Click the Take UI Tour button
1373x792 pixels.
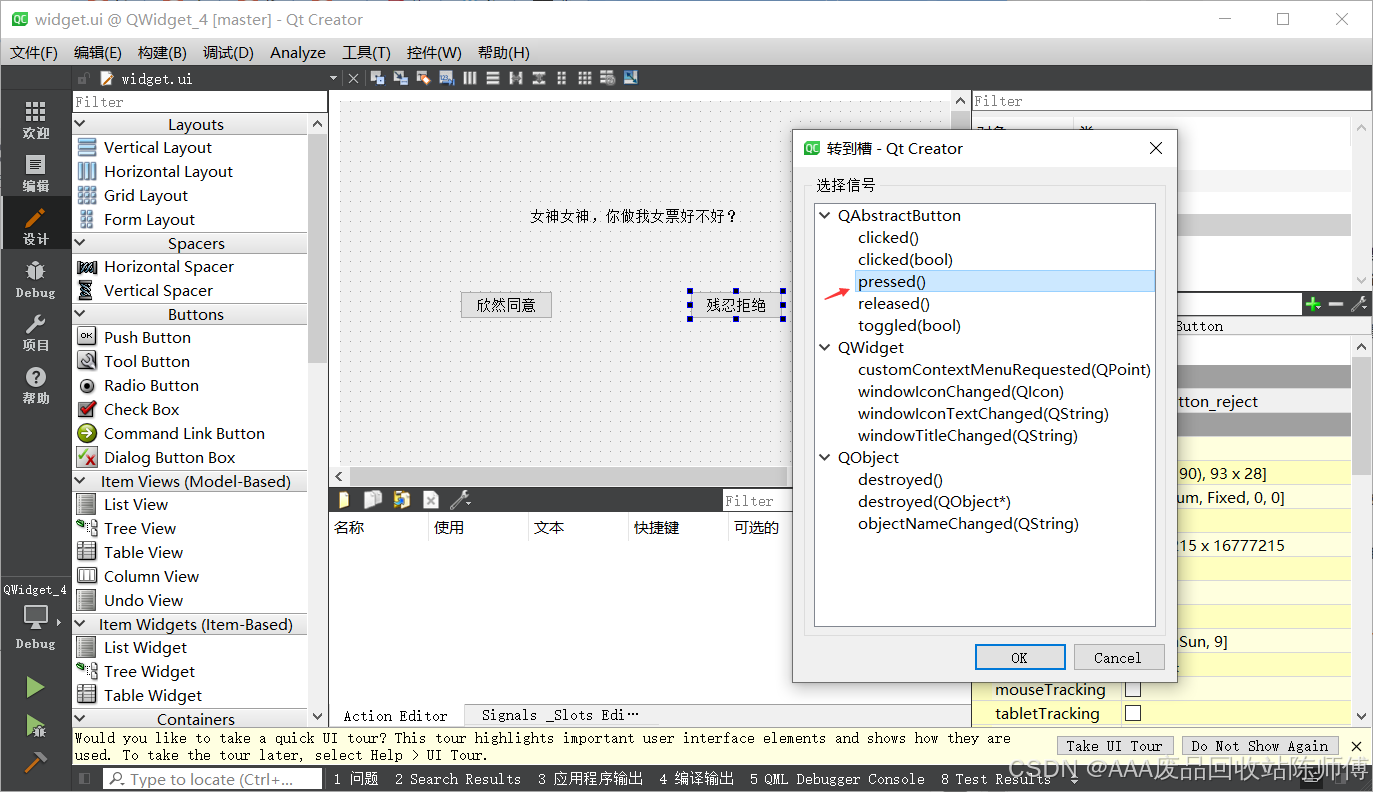[1114, 746]
